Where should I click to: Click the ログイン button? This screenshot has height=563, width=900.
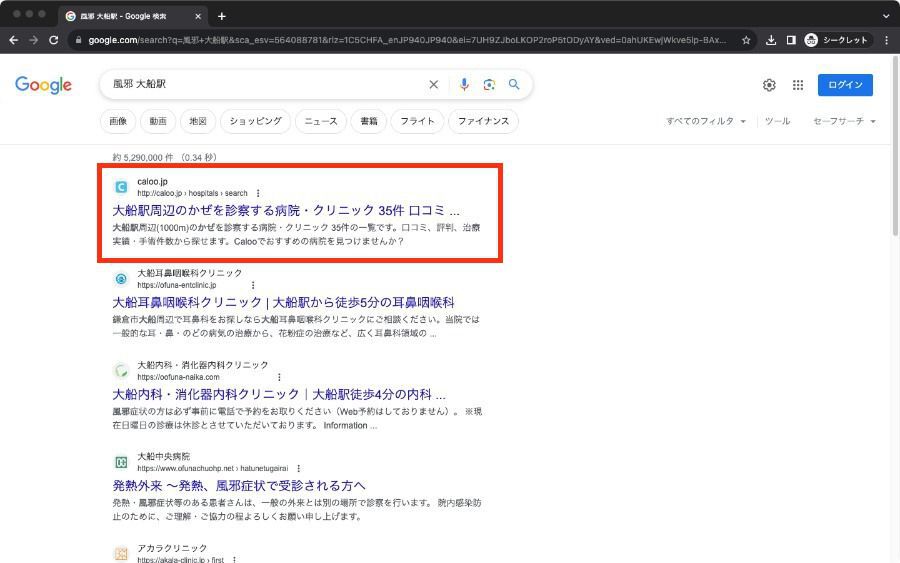(844, 85)
